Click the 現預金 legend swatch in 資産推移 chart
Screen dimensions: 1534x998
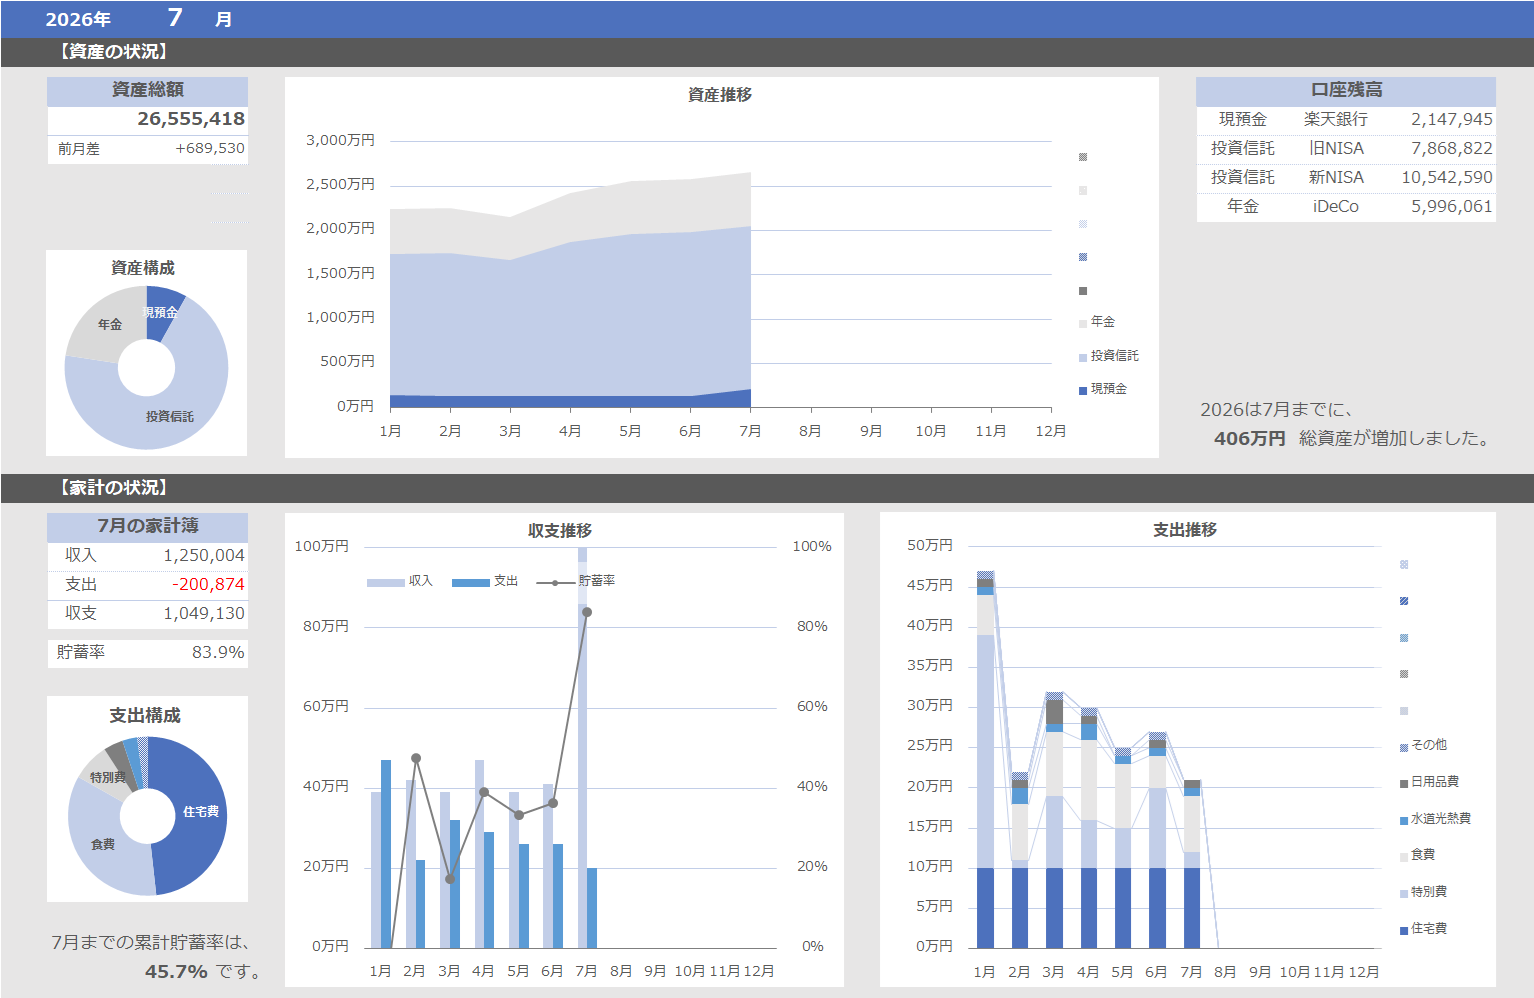pyautogui.click(x=1083, y=391)
